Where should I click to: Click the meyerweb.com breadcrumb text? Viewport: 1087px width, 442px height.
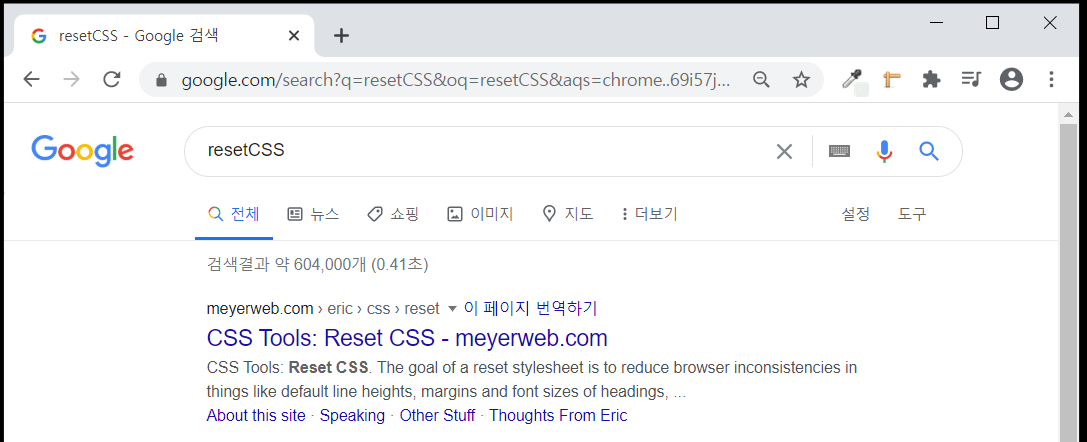click(x=260, y=308)
